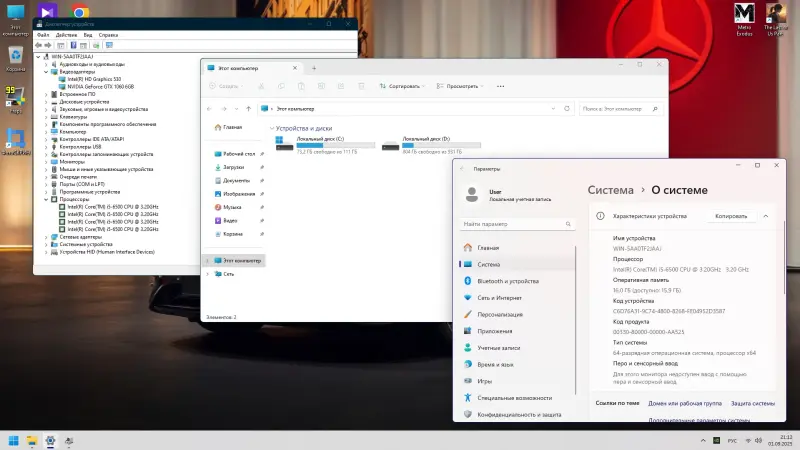Open Документы in Explorer sidebar
Image resolution: width=800 pixels, height=450 pixels.
(x=234, y=180)
